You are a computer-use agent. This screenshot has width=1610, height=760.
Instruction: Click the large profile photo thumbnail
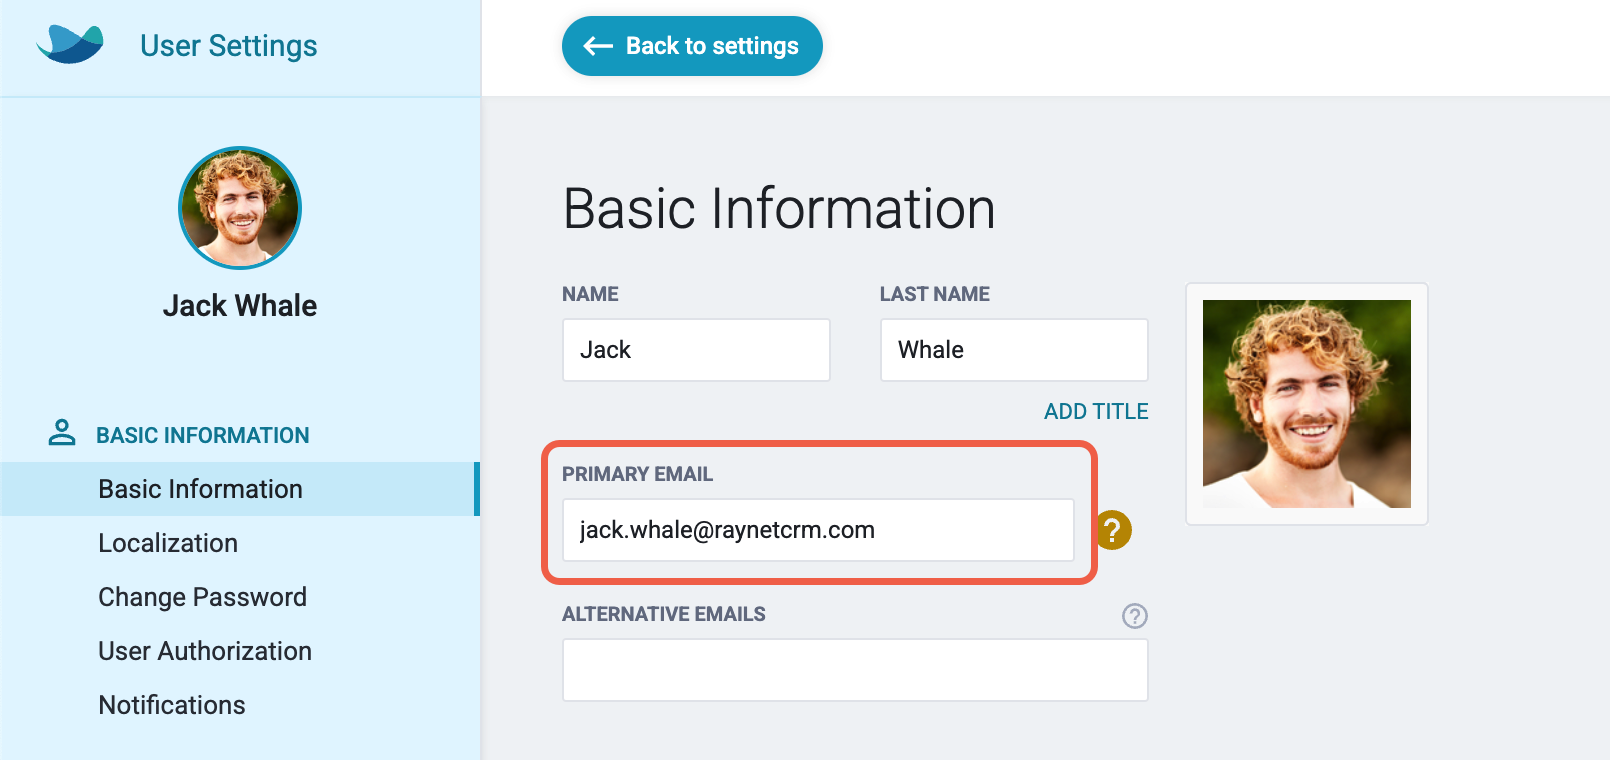point(1306,404)
